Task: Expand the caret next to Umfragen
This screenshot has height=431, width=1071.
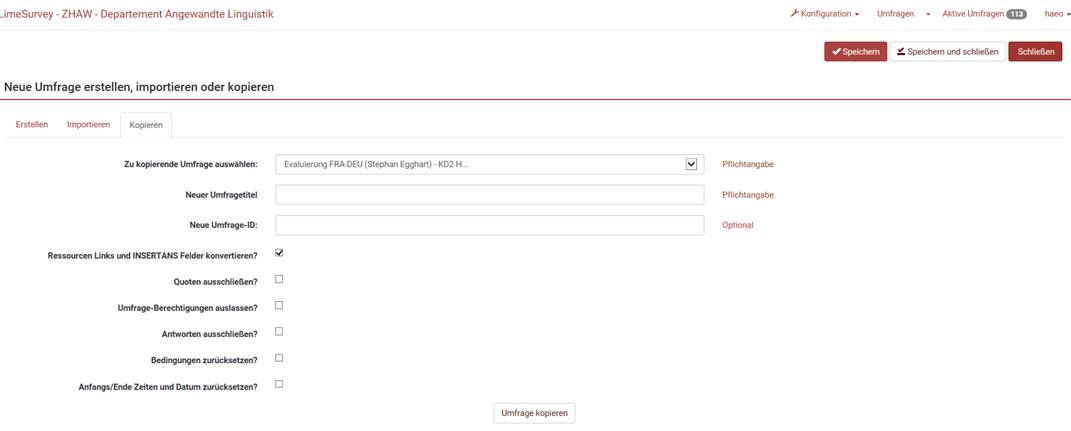Action: [x=928, y=14]
